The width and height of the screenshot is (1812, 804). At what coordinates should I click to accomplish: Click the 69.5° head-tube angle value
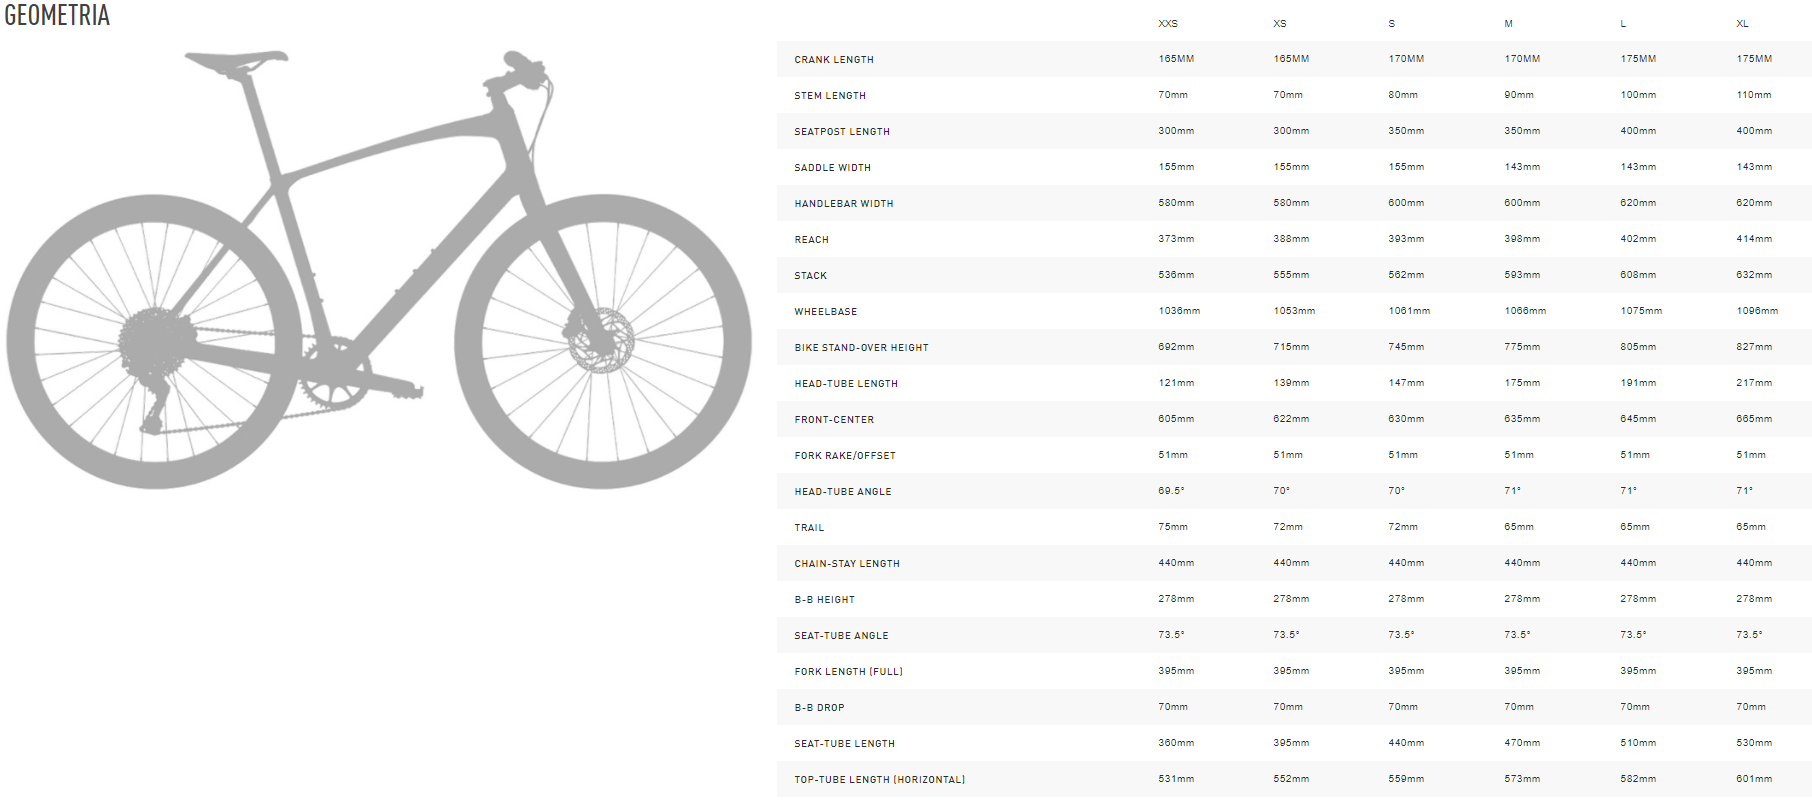1172,491
